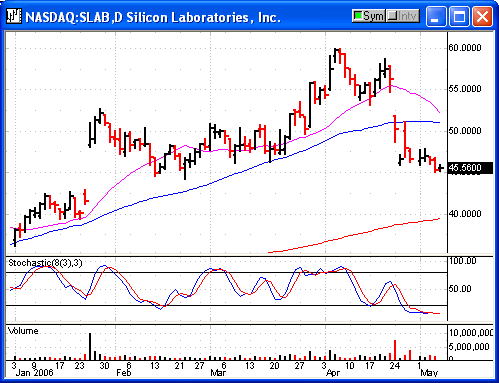Click the title 'NASDAQ:SLAB,D Silicon Laboratories, Inc.'

point(153,17)
